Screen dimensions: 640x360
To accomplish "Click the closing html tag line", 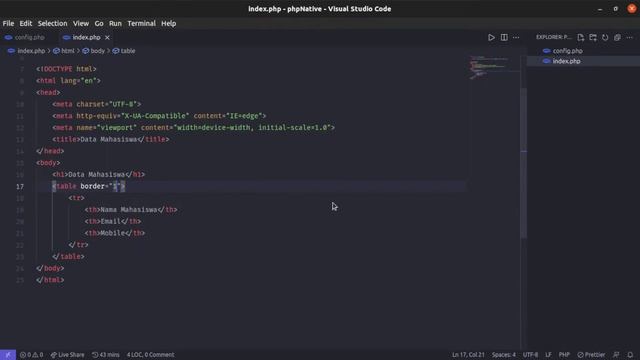I will (x=50, y=280).
